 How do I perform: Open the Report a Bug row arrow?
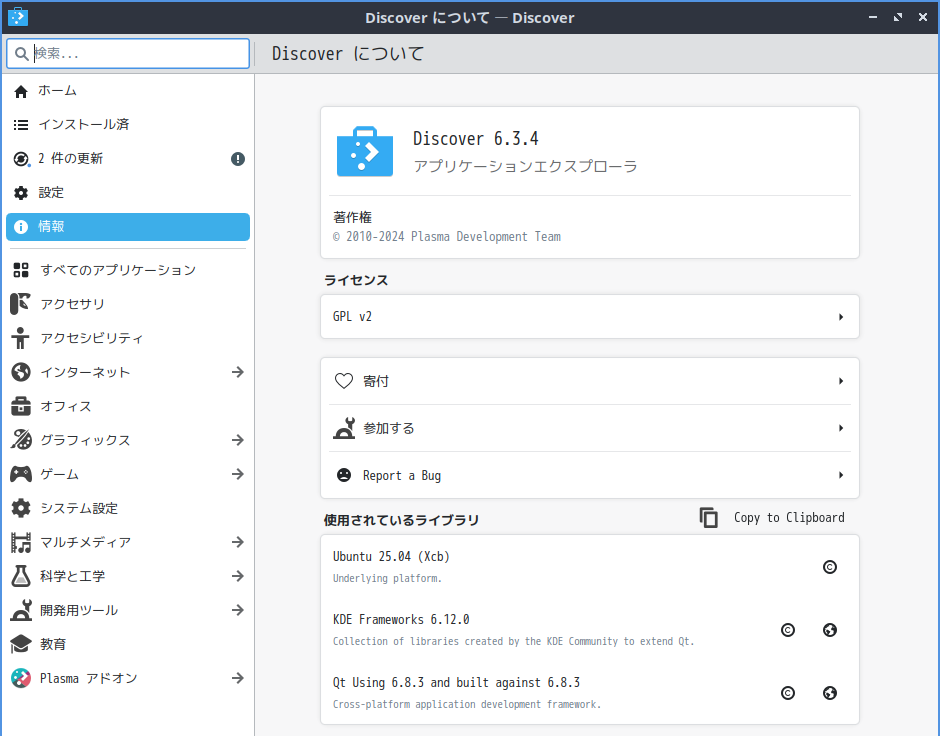(841, 475)
